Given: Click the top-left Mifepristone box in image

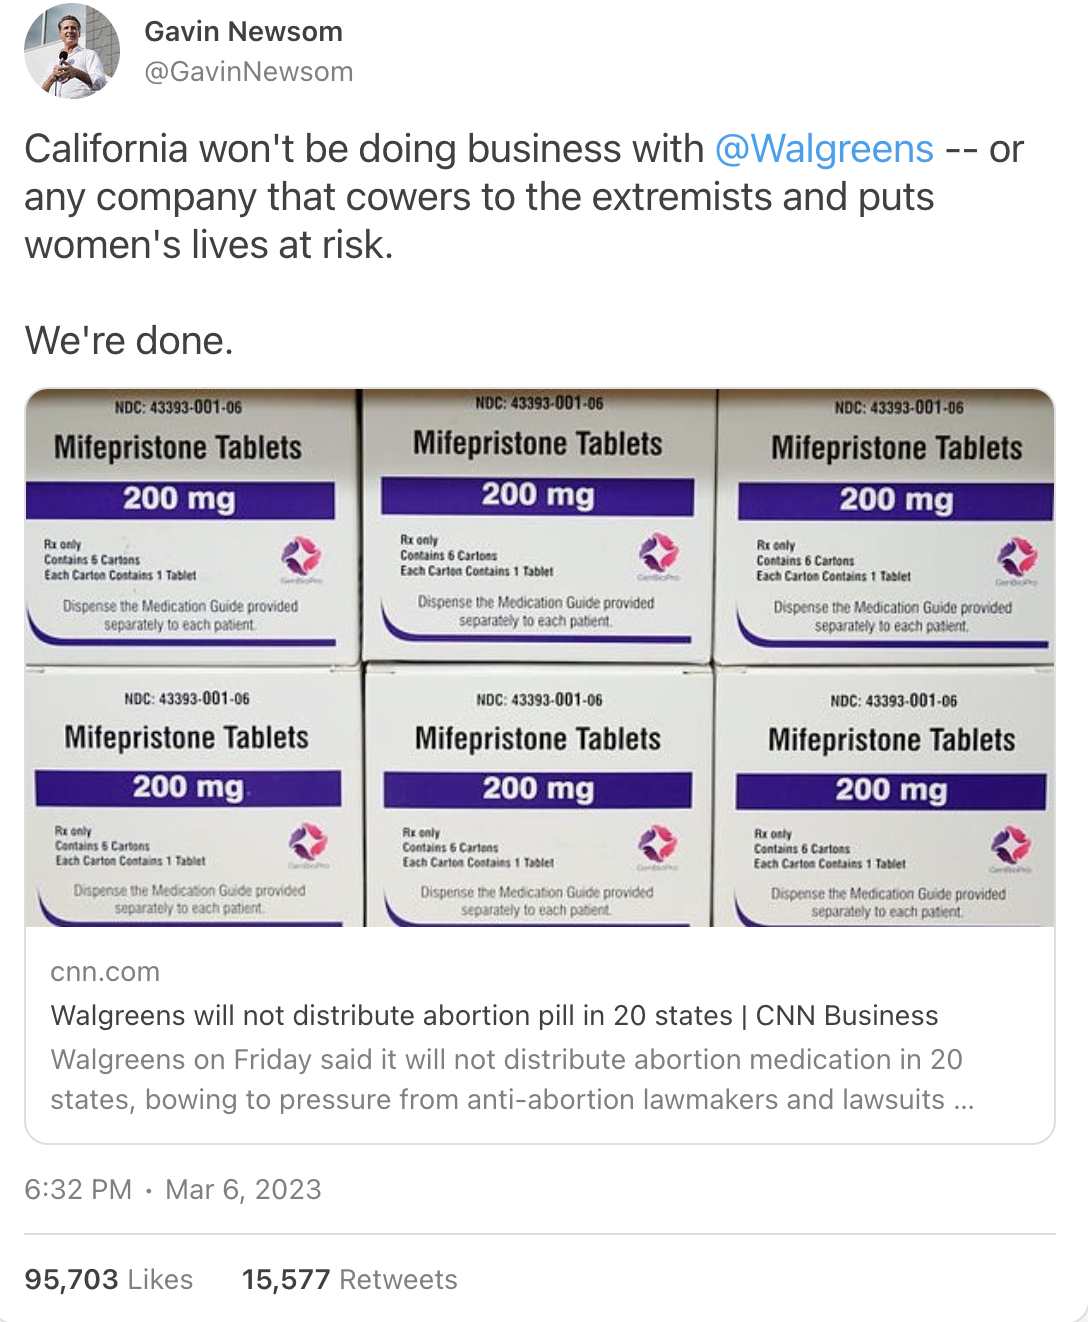Looking at the screenshot, I should (191, 526).
